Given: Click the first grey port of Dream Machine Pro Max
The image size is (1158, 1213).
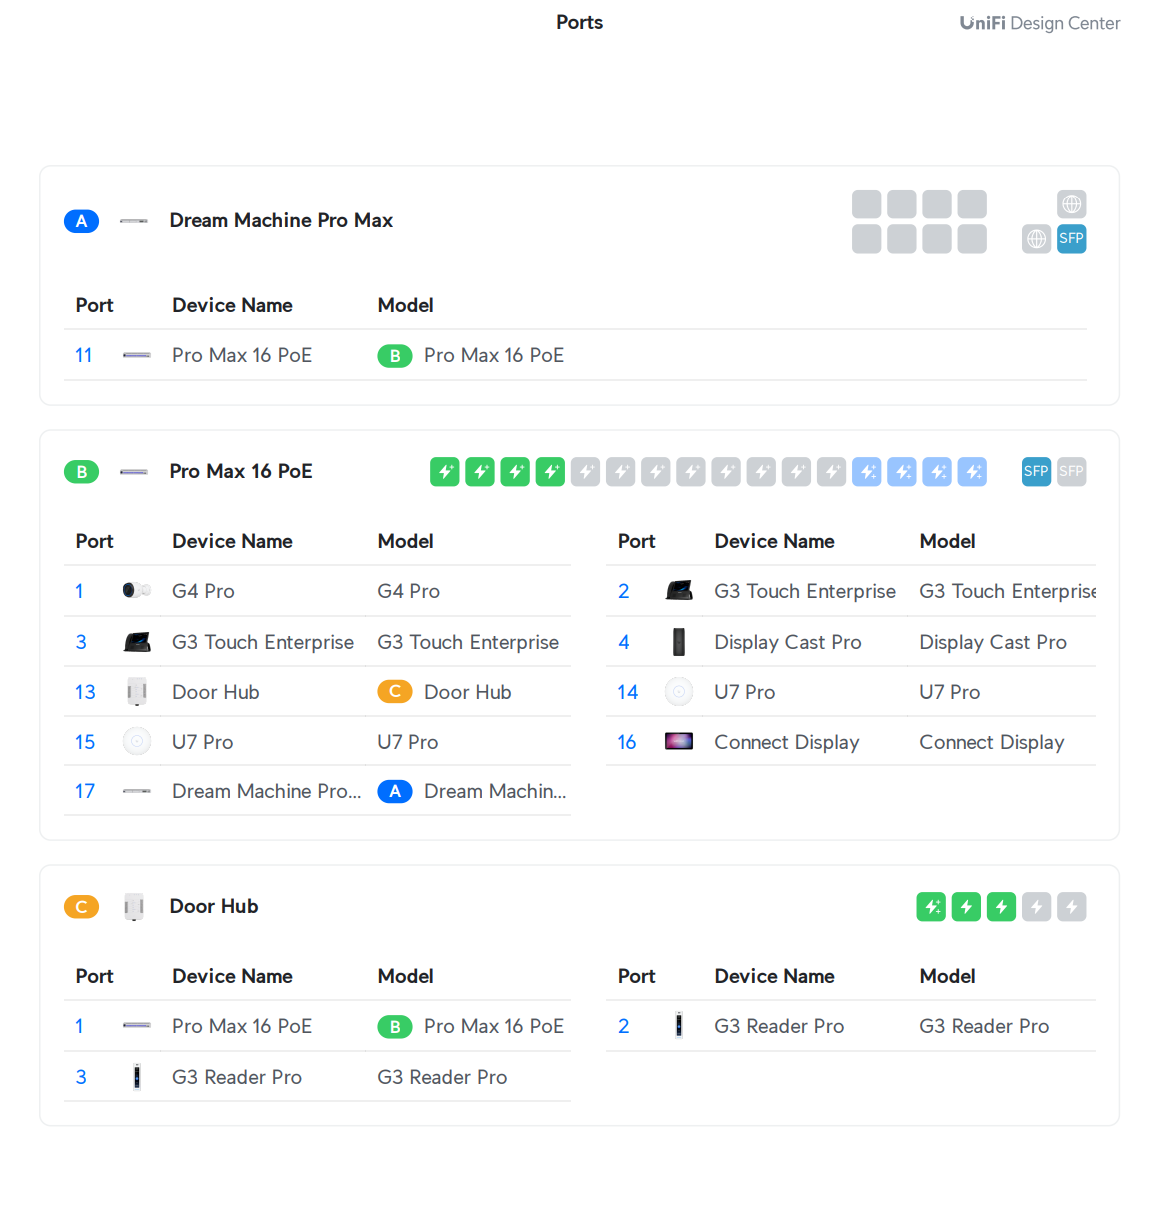Looking at the screenshot, I should pos(866,204).
